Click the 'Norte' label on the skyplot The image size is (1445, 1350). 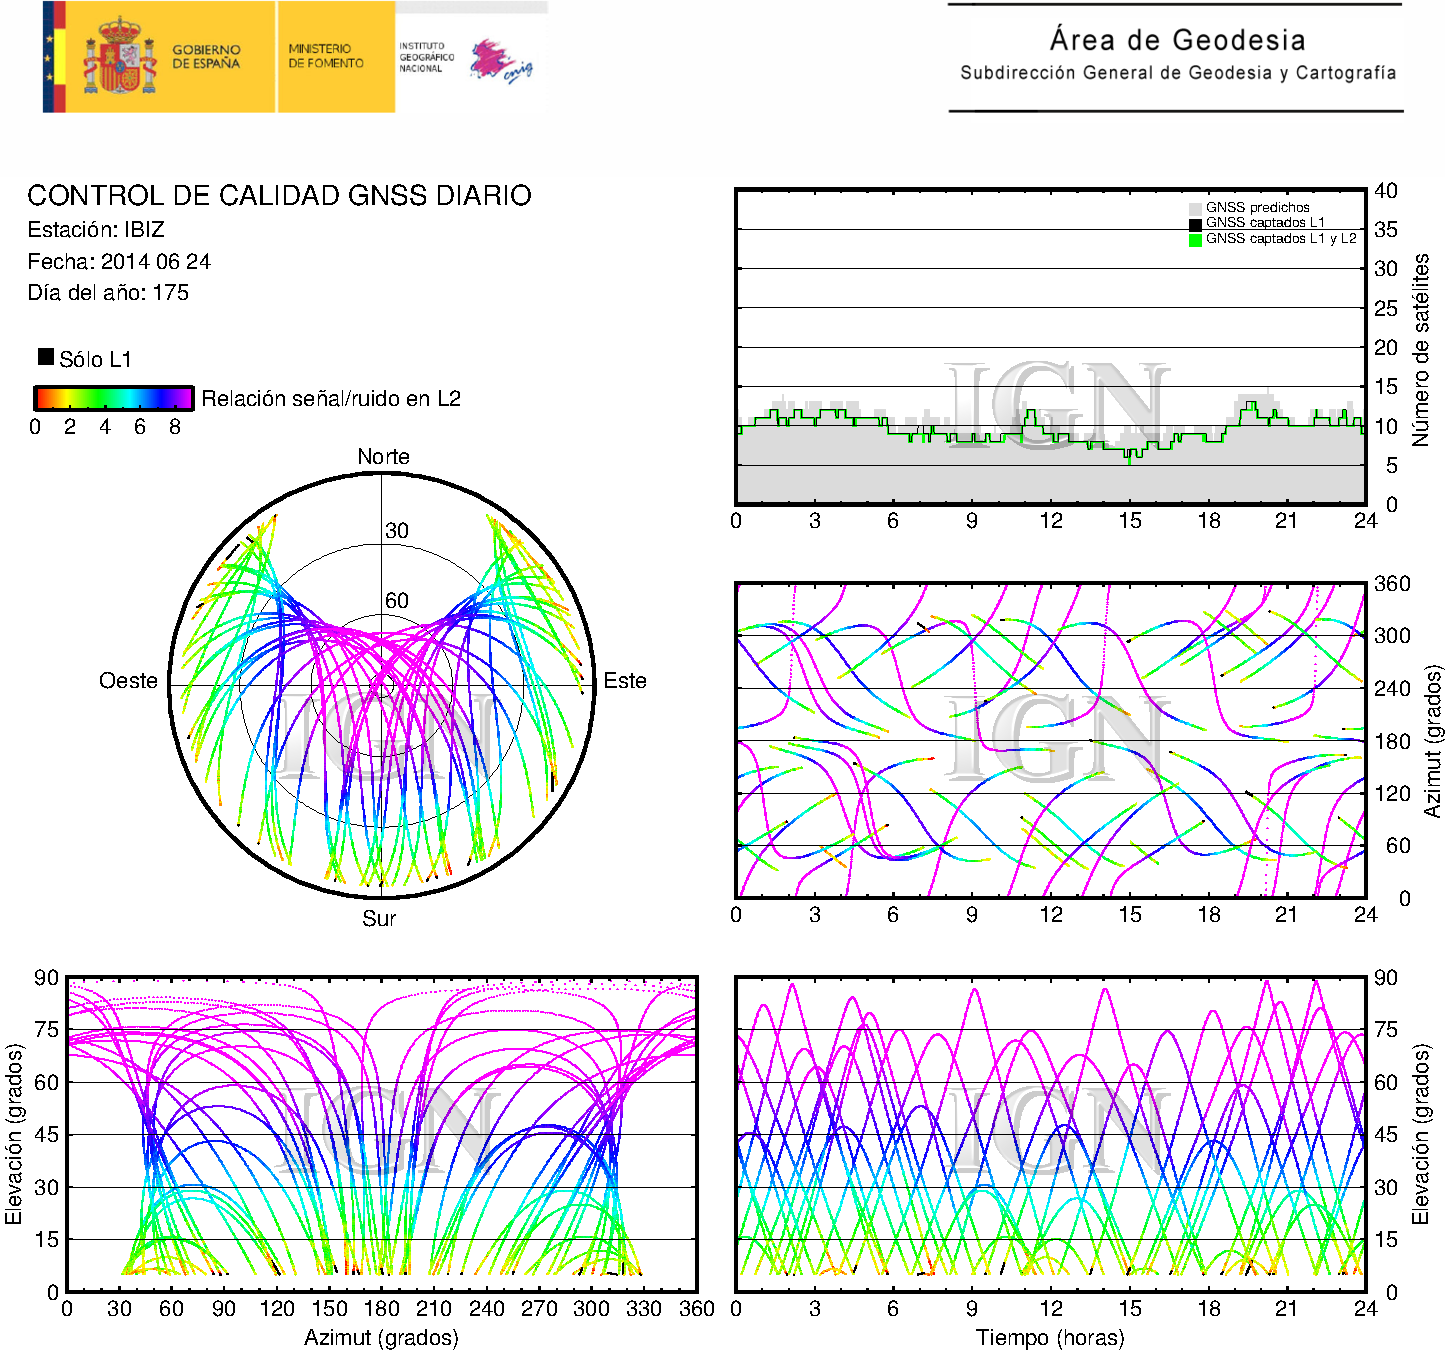tap(383, 457)
